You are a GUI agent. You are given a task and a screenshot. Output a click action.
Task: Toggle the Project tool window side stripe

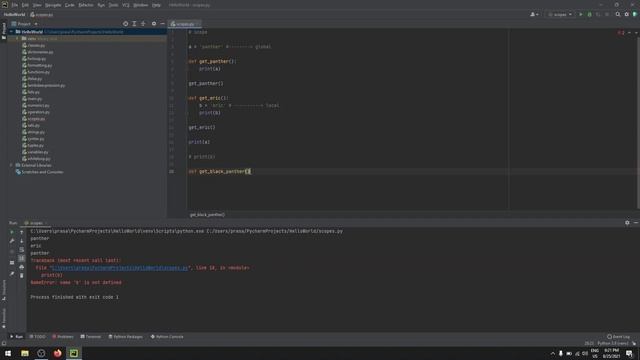[4, 31]
